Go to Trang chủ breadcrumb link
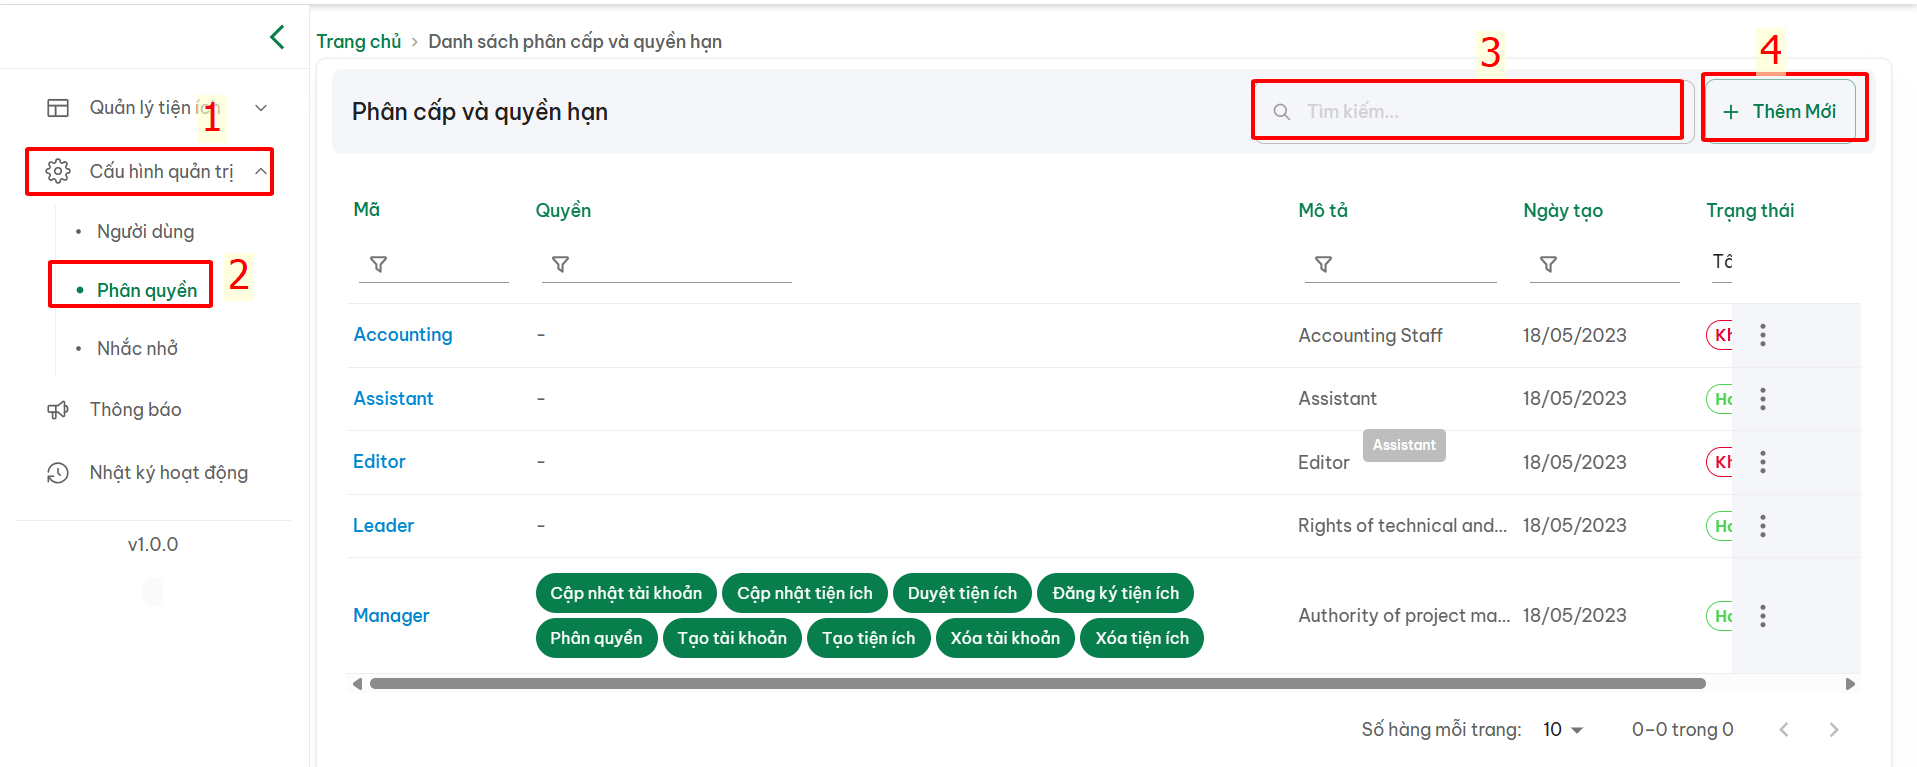 click(358, 42)
